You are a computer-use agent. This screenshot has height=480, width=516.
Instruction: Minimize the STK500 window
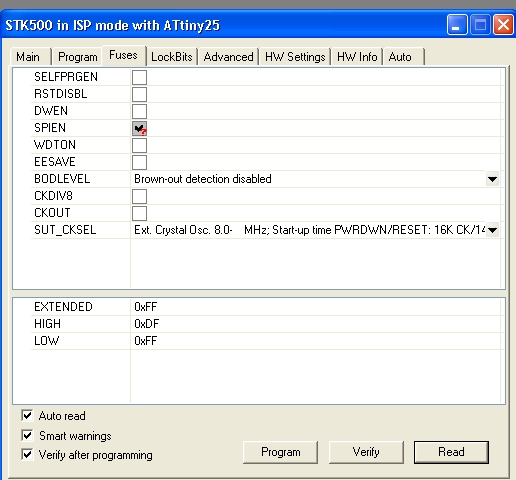pos(457,25)
